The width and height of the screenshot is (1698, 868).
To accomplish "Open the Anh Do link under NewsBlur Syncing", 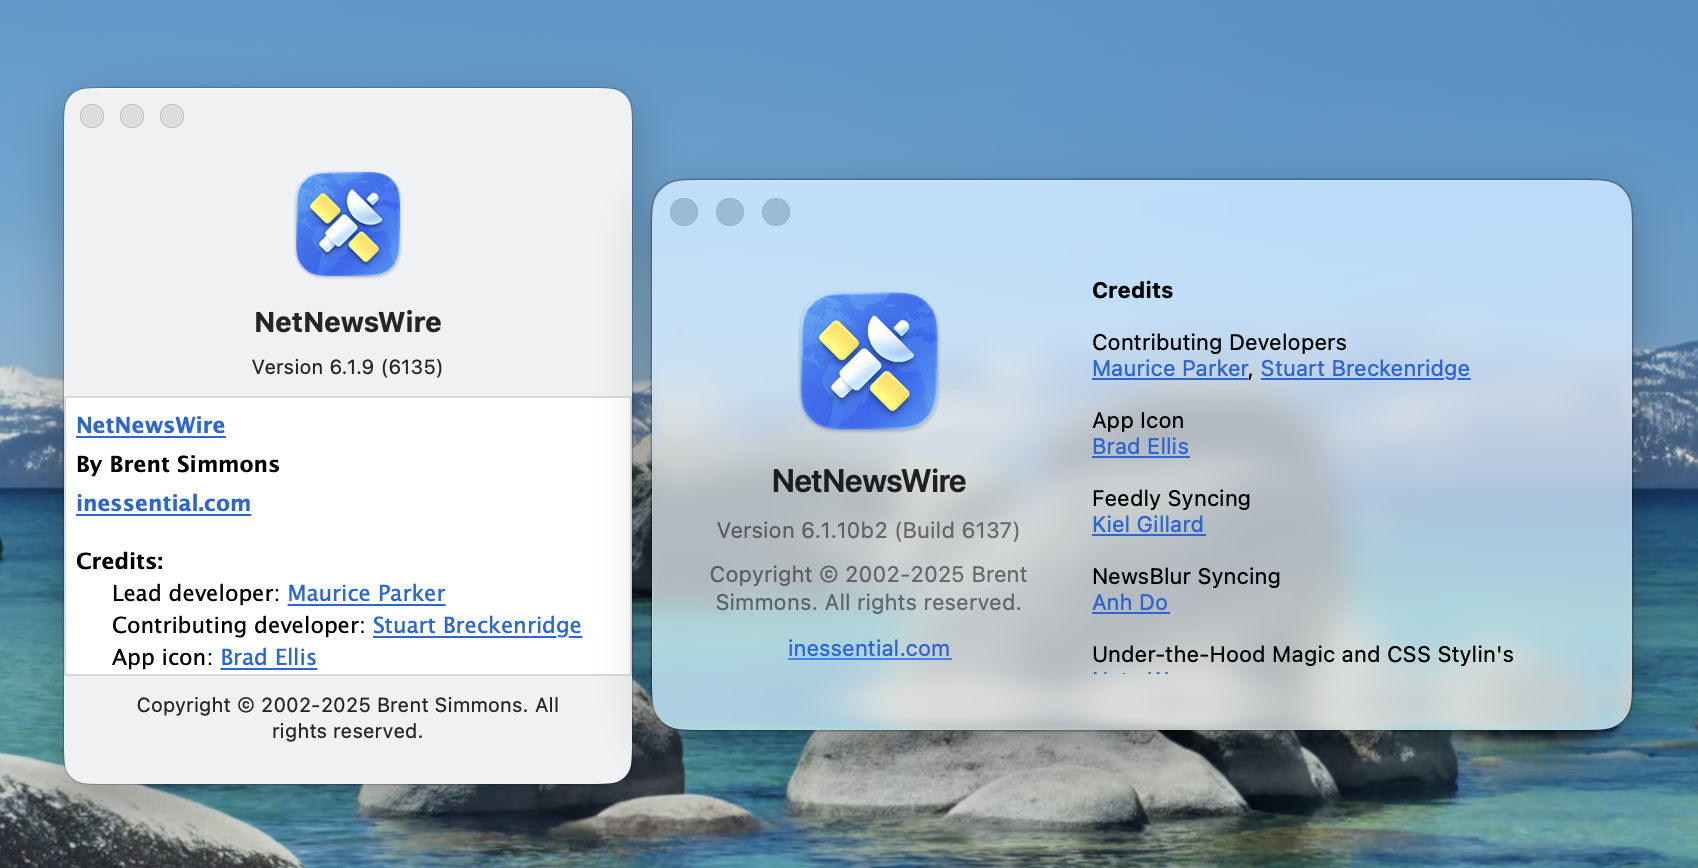I will (1130, 602).
